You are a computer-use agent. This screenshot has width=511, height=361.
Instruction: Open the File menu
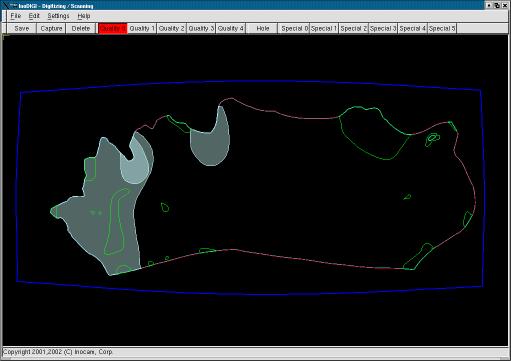coord(16,16)
